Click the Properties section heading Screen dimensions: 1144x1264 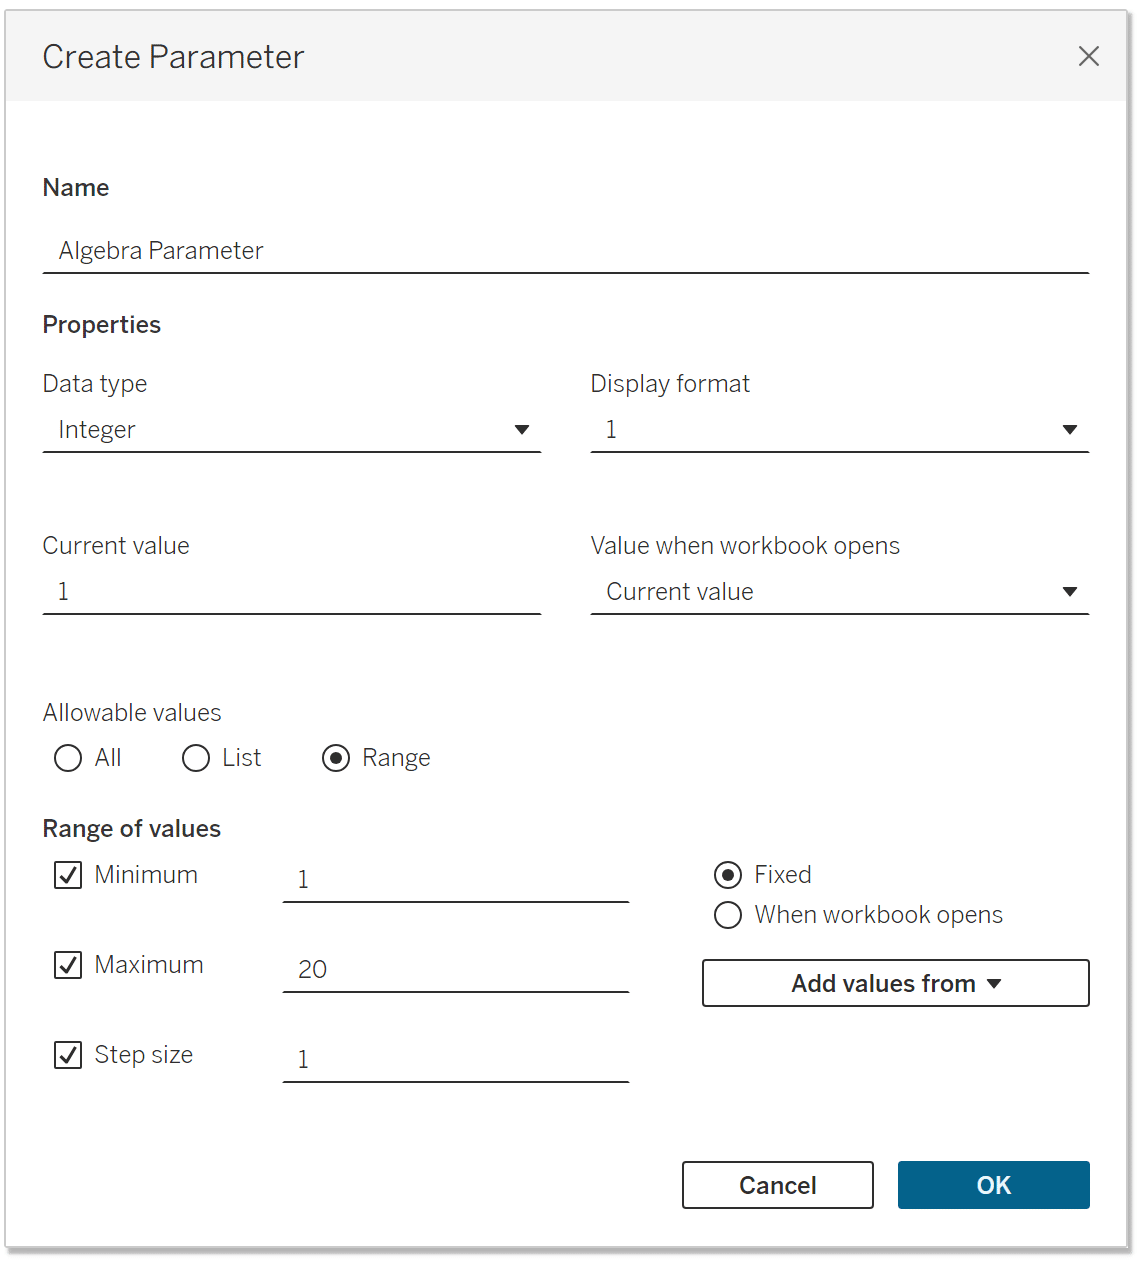102,325
